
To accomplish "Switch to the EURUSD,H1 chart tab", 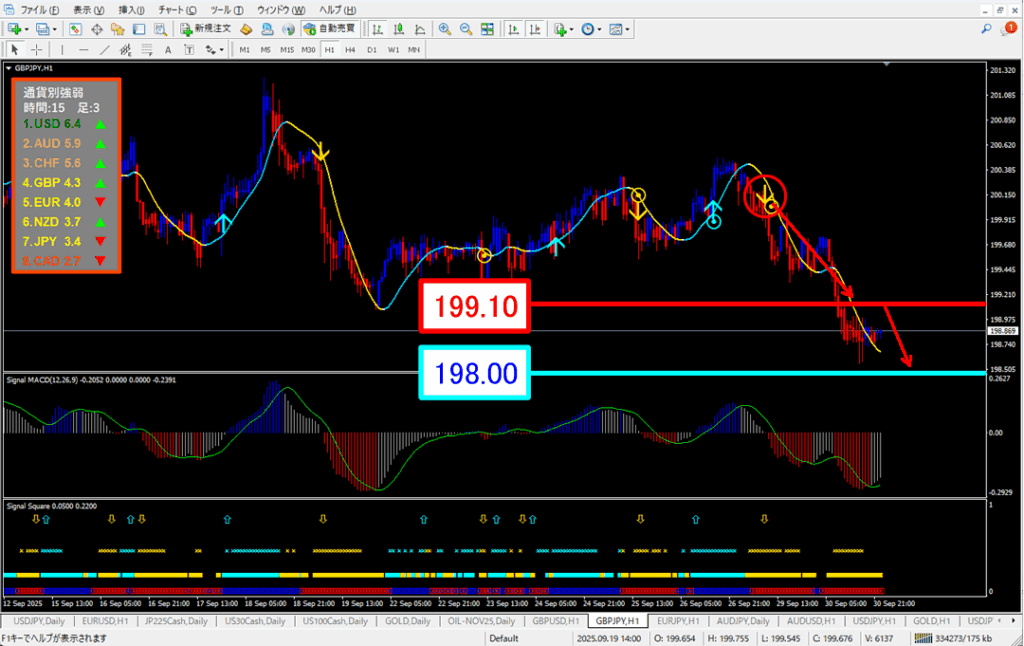I will point(104,620).
